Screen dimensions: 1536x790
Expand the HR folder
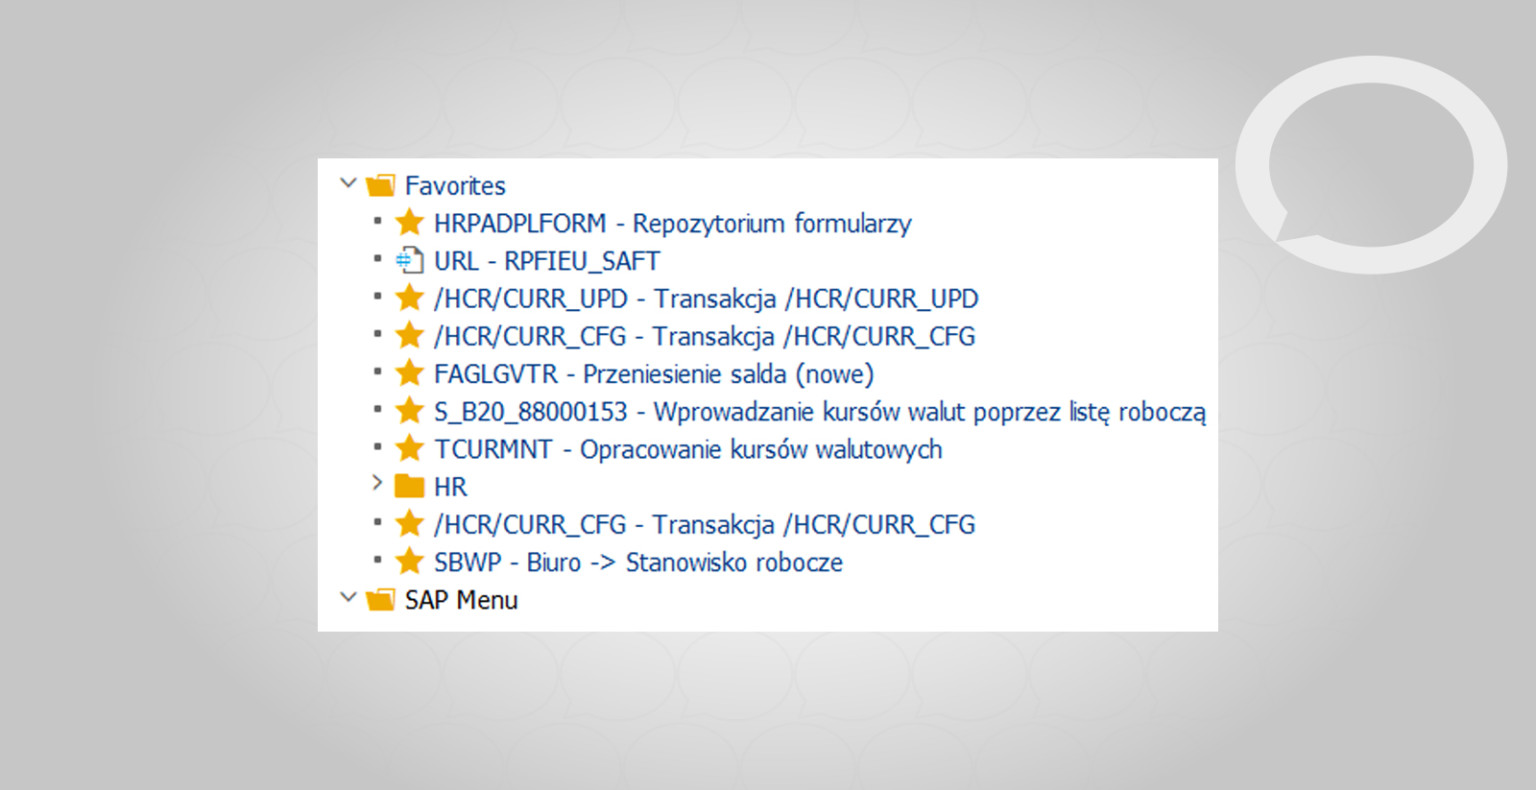378,484
